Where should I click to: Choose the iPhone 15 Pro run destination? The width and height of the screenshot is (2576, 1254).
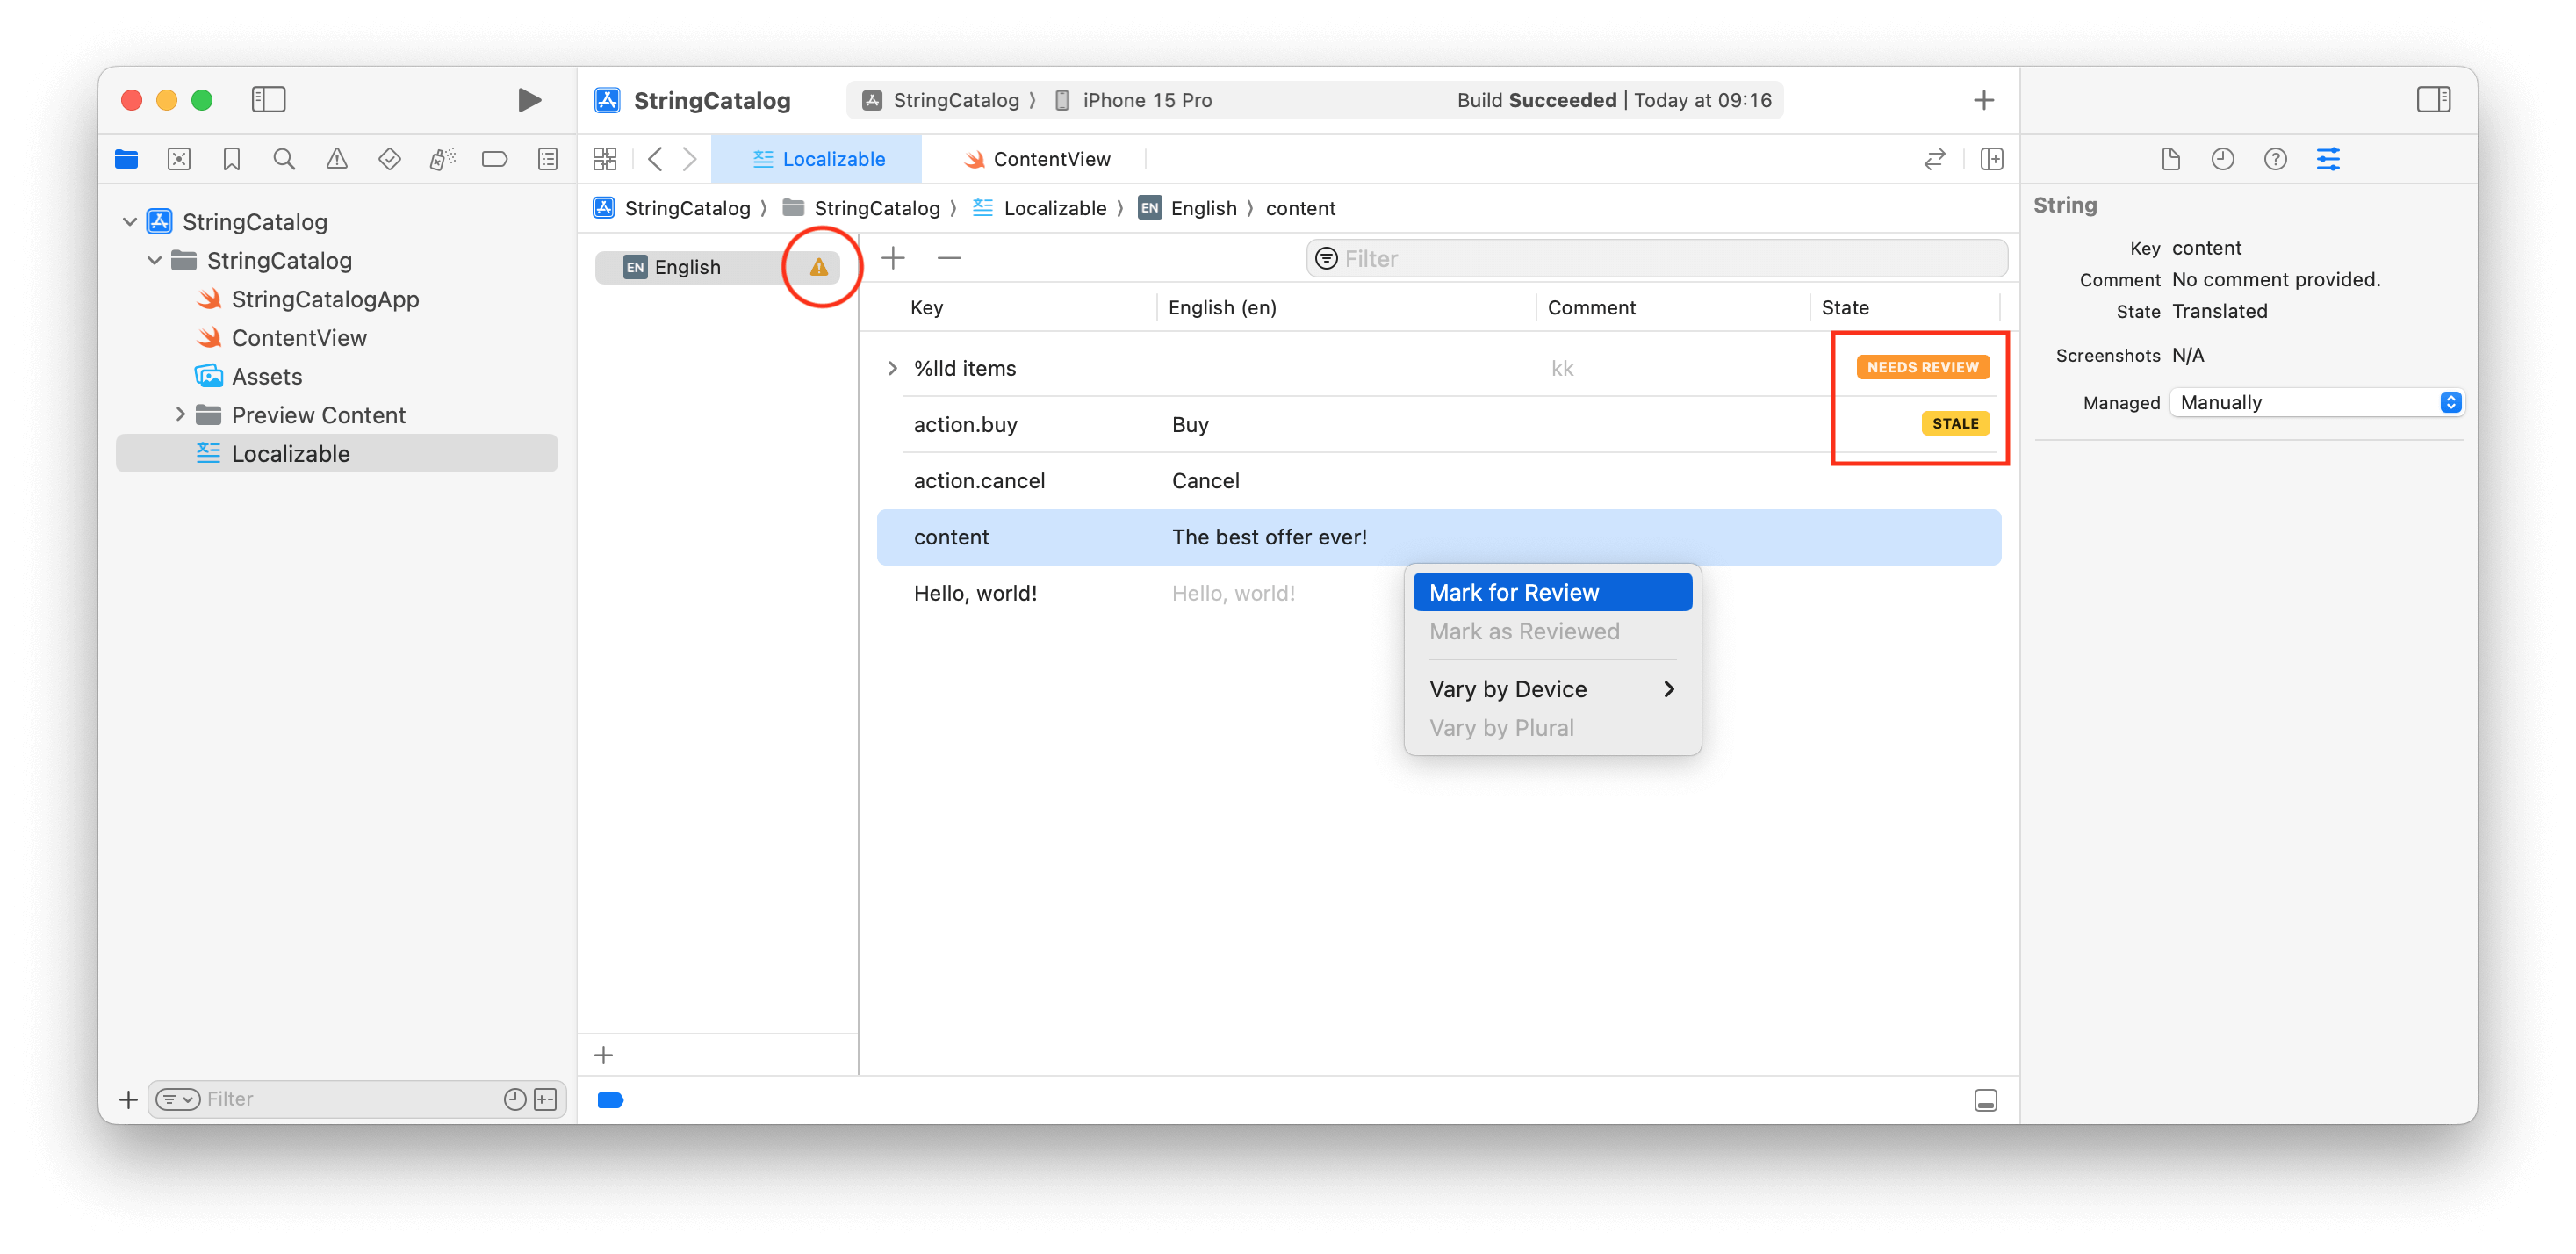click(x=1133, y=100)
